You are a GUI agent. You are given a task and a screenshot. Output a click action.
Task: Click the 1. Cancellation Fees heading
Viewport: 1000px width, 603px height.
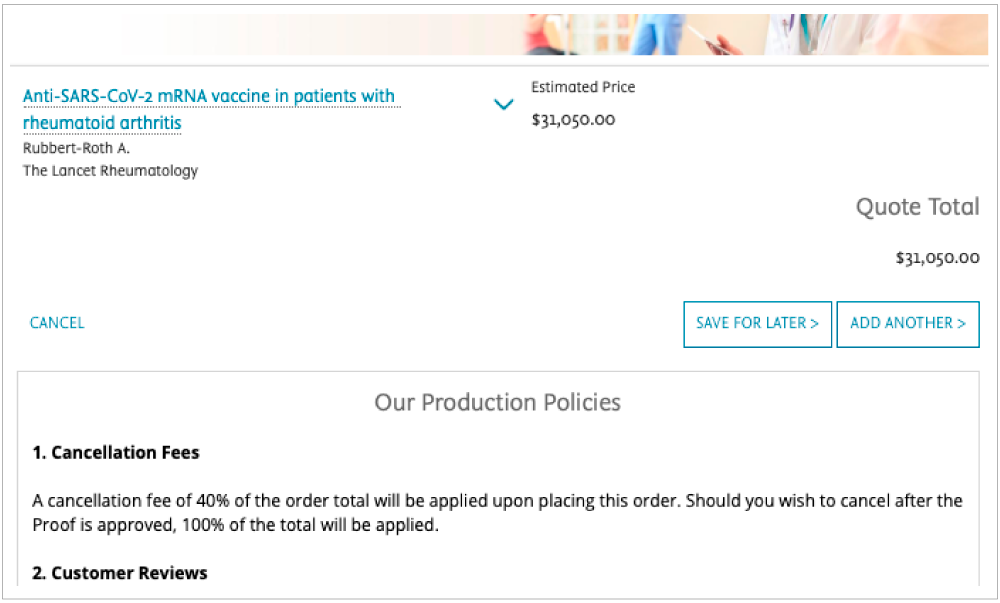[116, 453]
